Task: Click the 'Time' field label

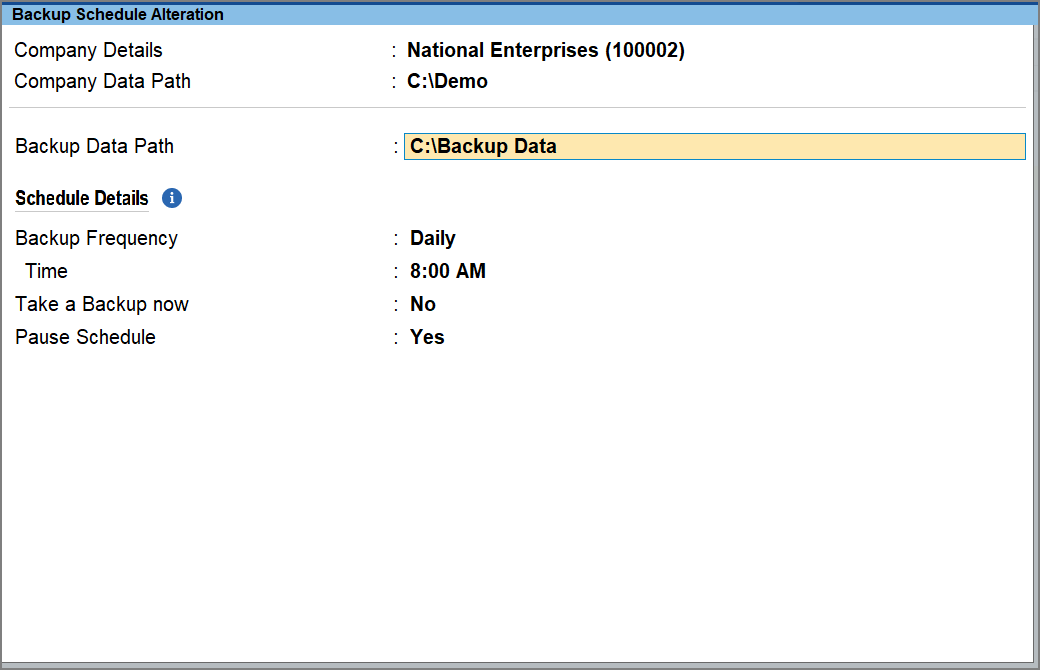Action: [x=46, y=271]
